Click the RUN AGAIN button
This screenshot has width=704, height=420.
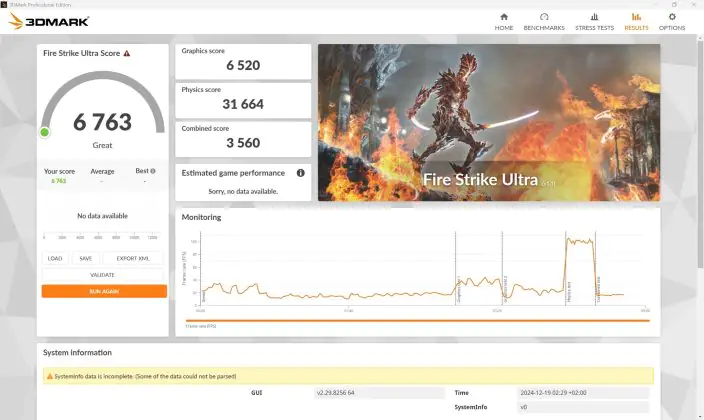click(104, 291)
